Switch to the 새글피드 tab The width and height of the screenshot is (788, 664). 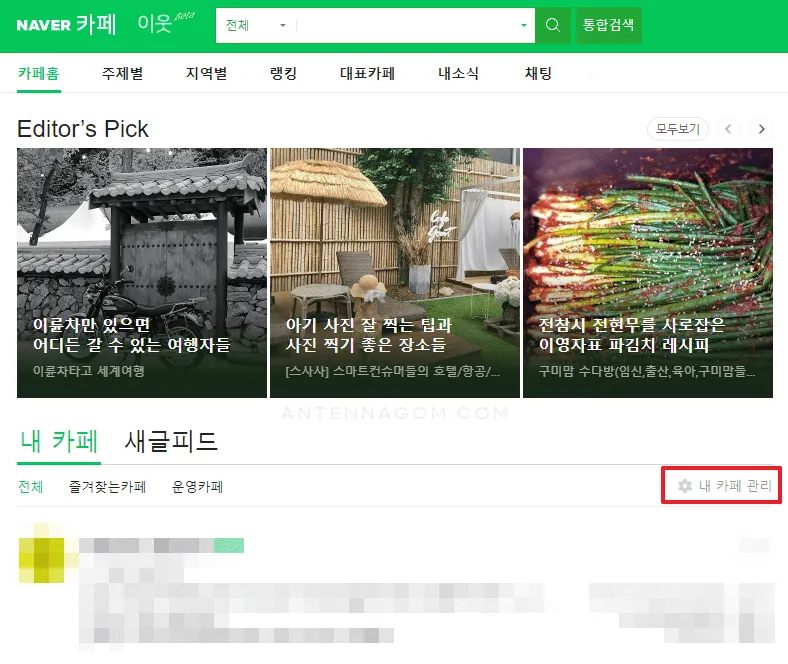pos(171,441)
